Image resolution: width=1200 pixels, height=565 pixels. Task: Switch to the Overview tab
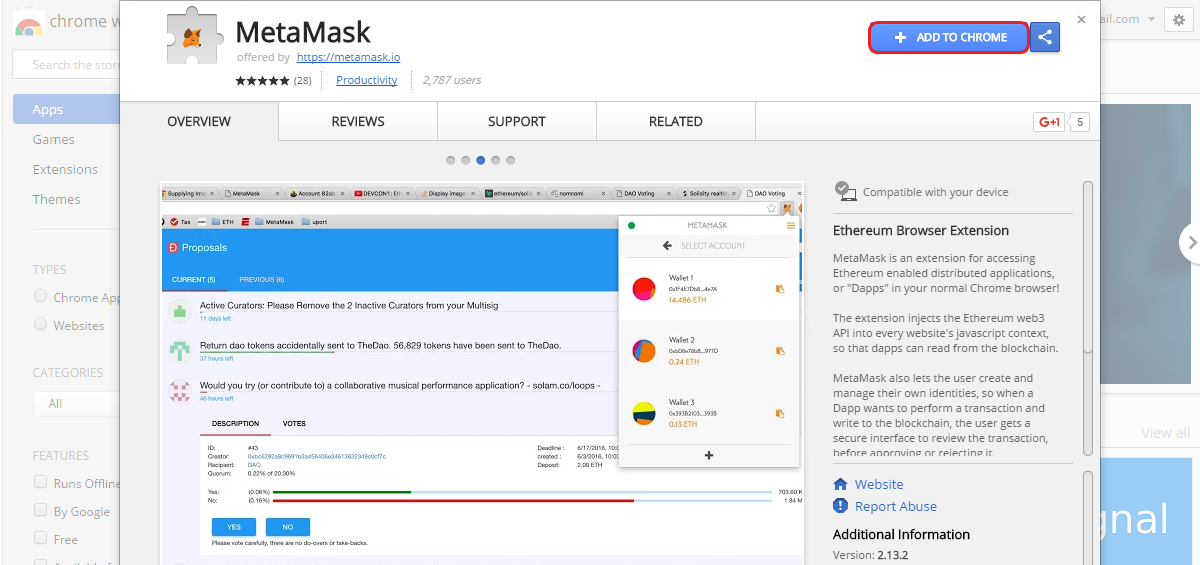[199, 121]
